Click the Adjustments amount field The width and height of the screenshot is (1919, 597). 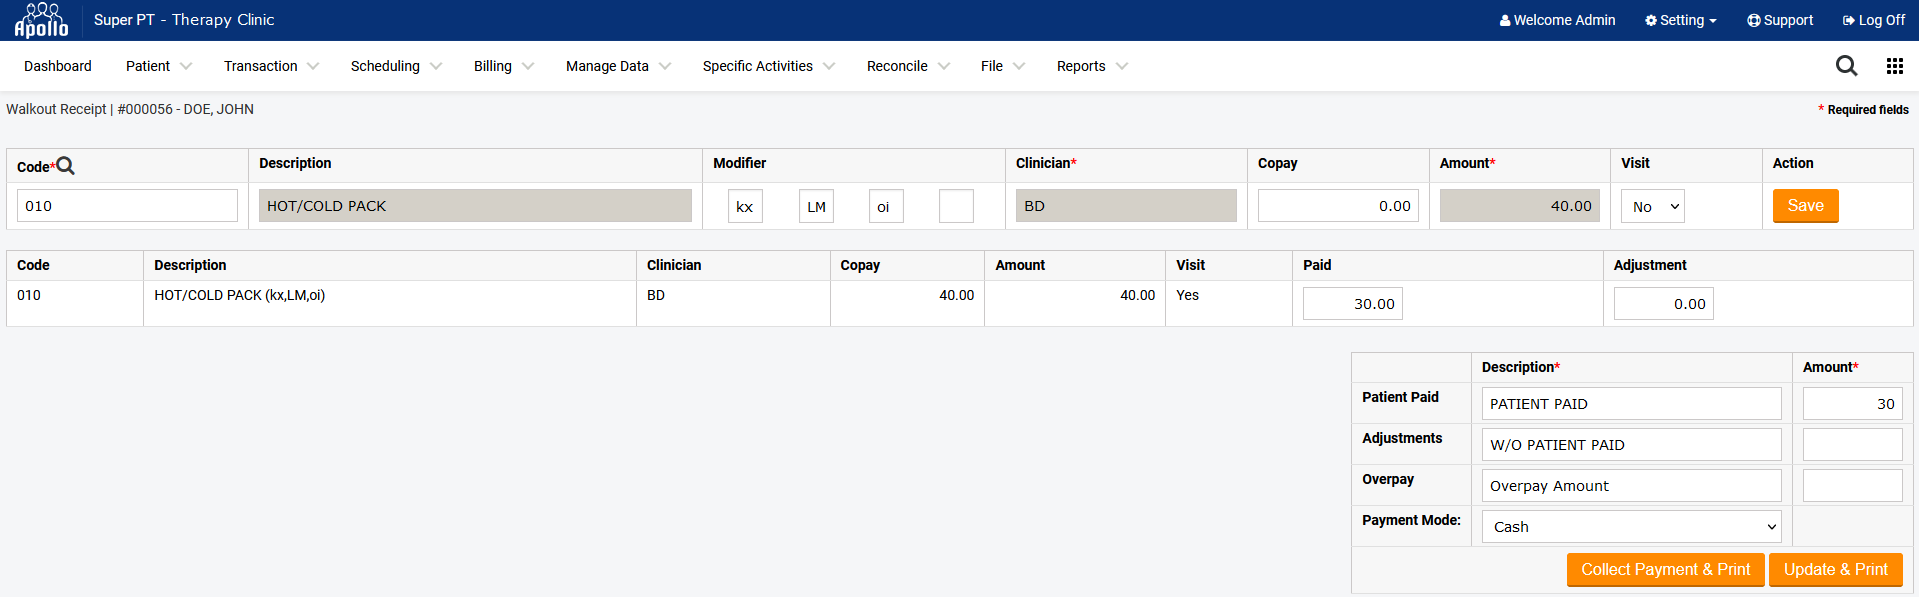1852,445
